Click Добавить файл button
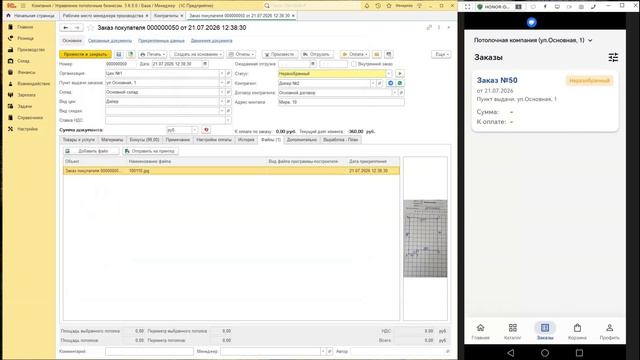The height and width of the screenshot is (360, 640). click(92, 151)
